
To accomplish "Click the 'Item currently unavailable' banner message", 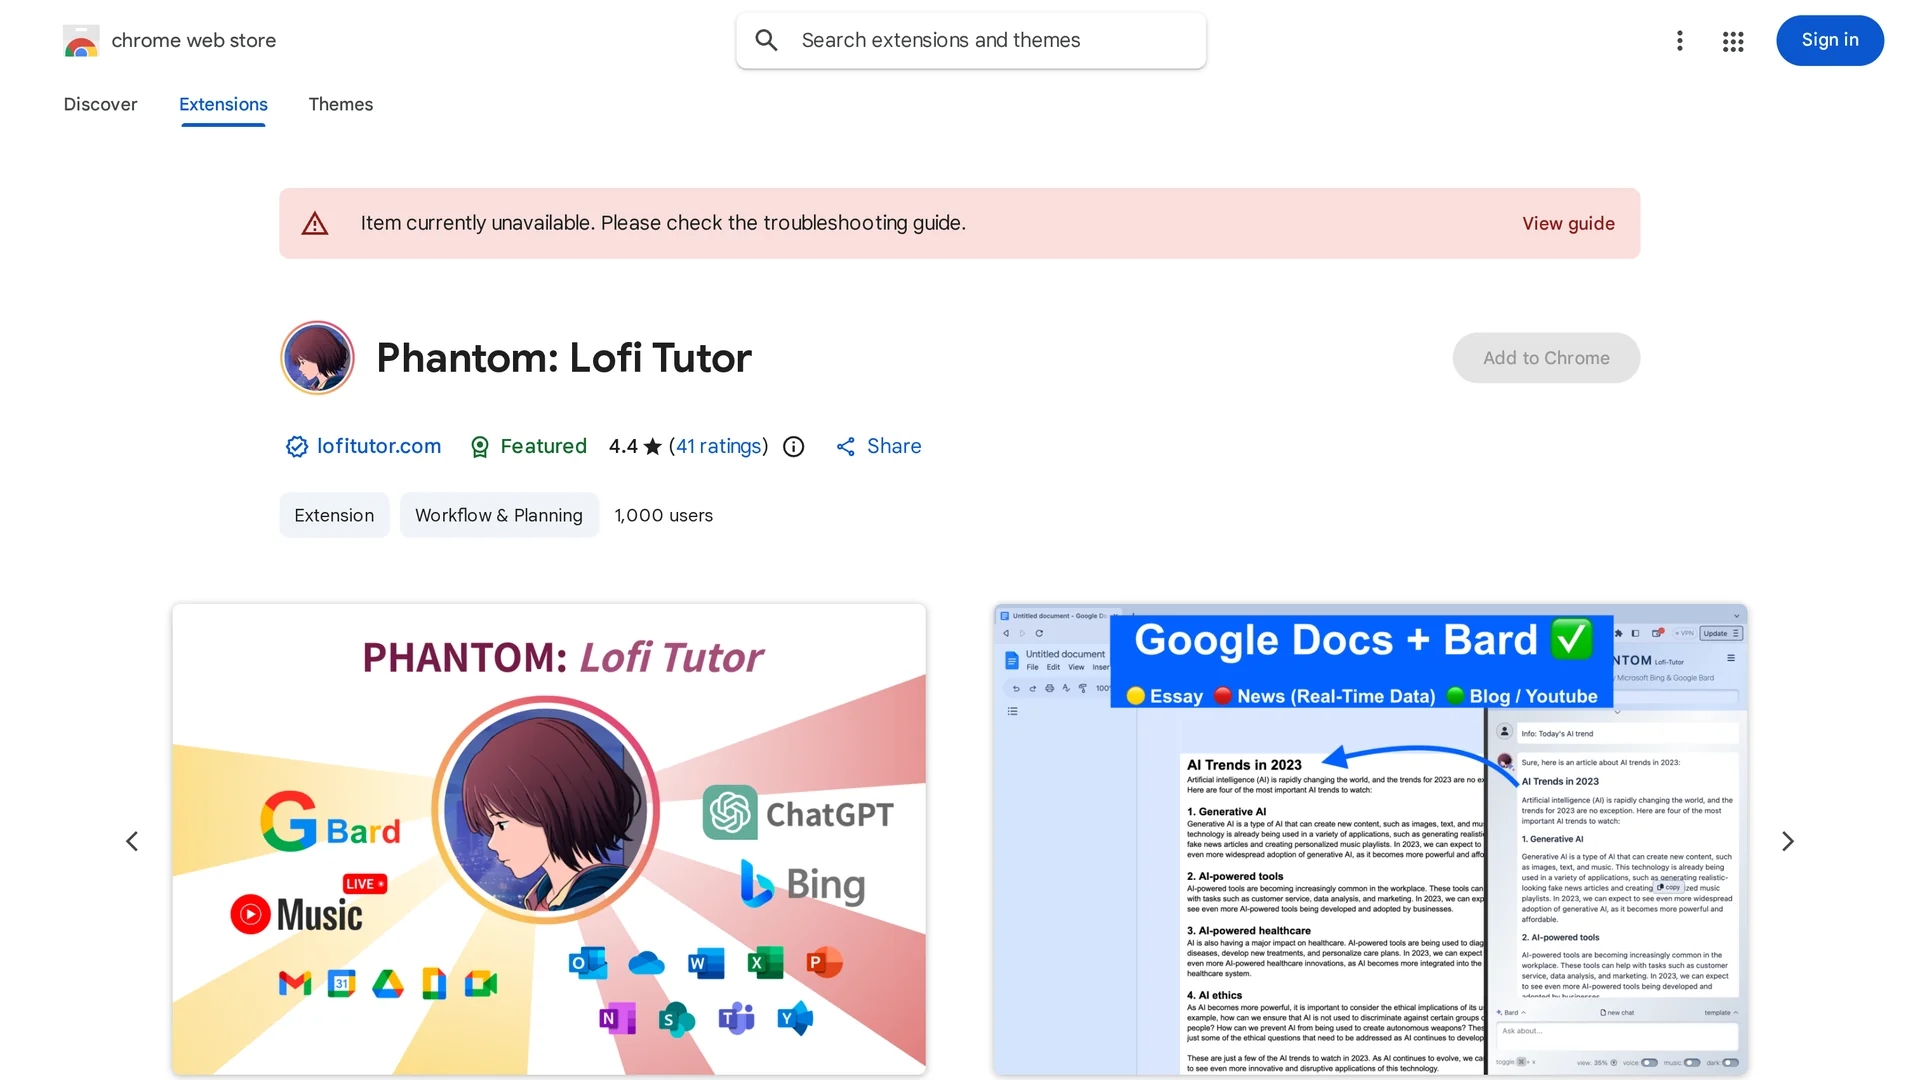I will coord(663,223).
